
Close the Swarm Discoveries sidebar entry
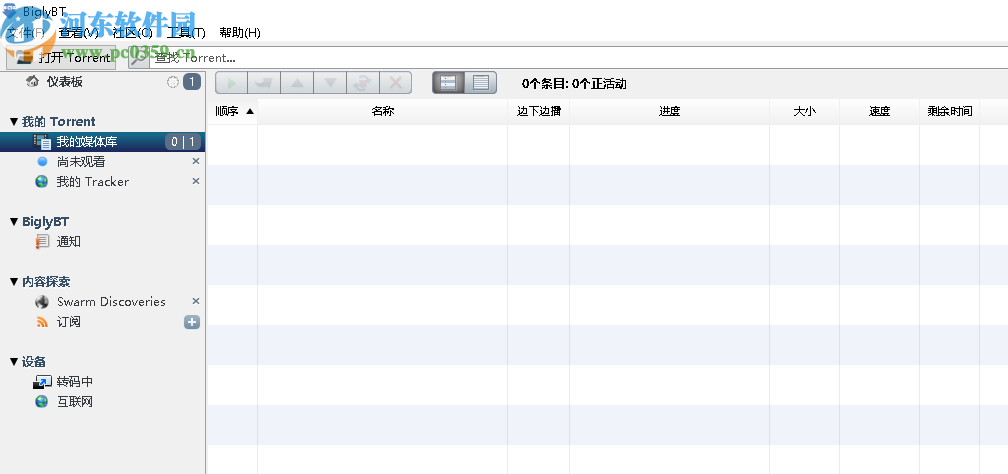point(196,301)
